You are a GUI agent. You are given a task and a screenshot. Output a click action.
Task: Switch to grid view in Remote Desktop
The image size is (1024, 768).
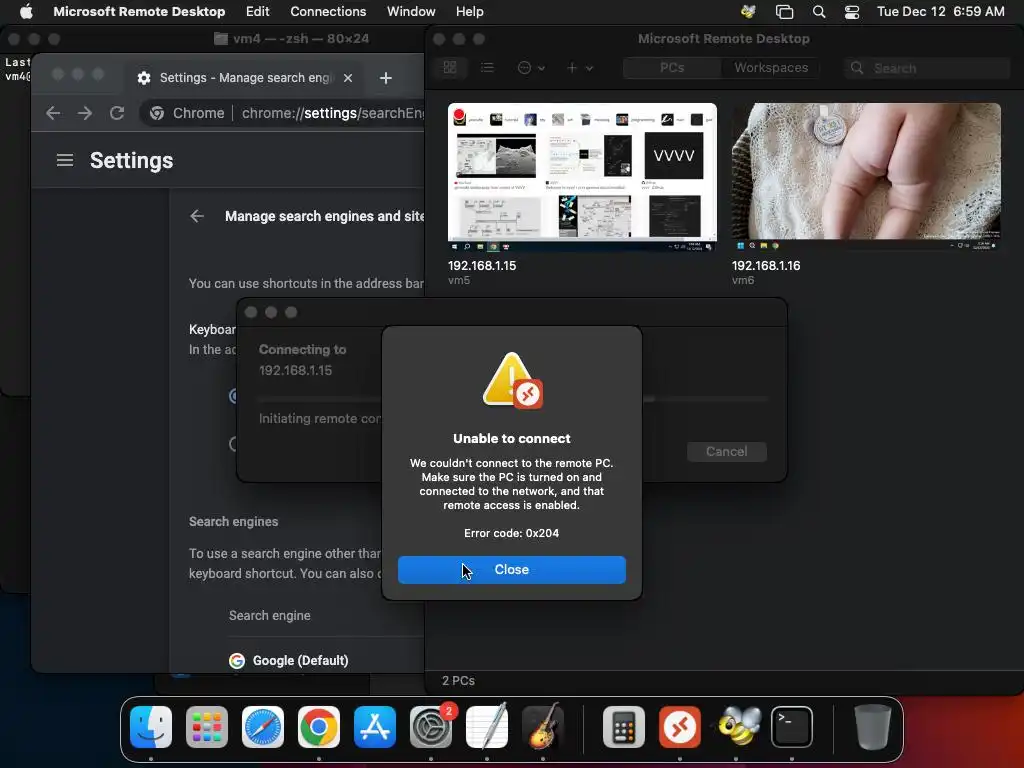coord(450,67)
